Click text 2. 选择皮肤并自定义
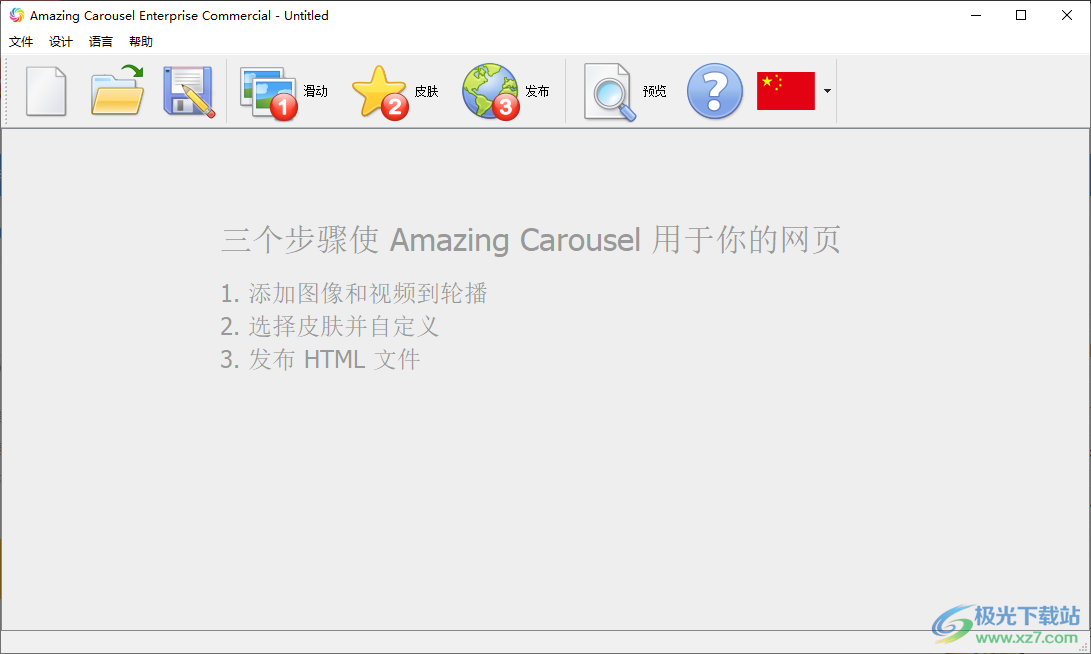 (x=330, y=326)
